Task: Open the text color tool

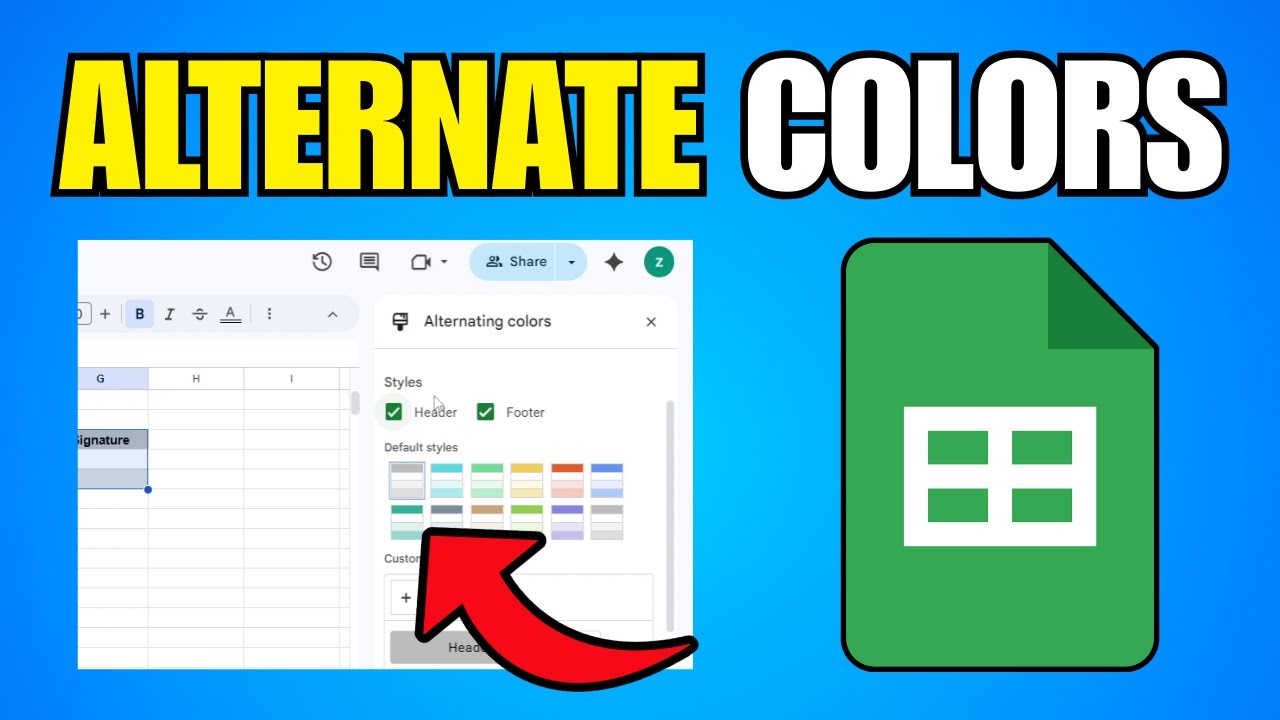Action: coord(230,314)
